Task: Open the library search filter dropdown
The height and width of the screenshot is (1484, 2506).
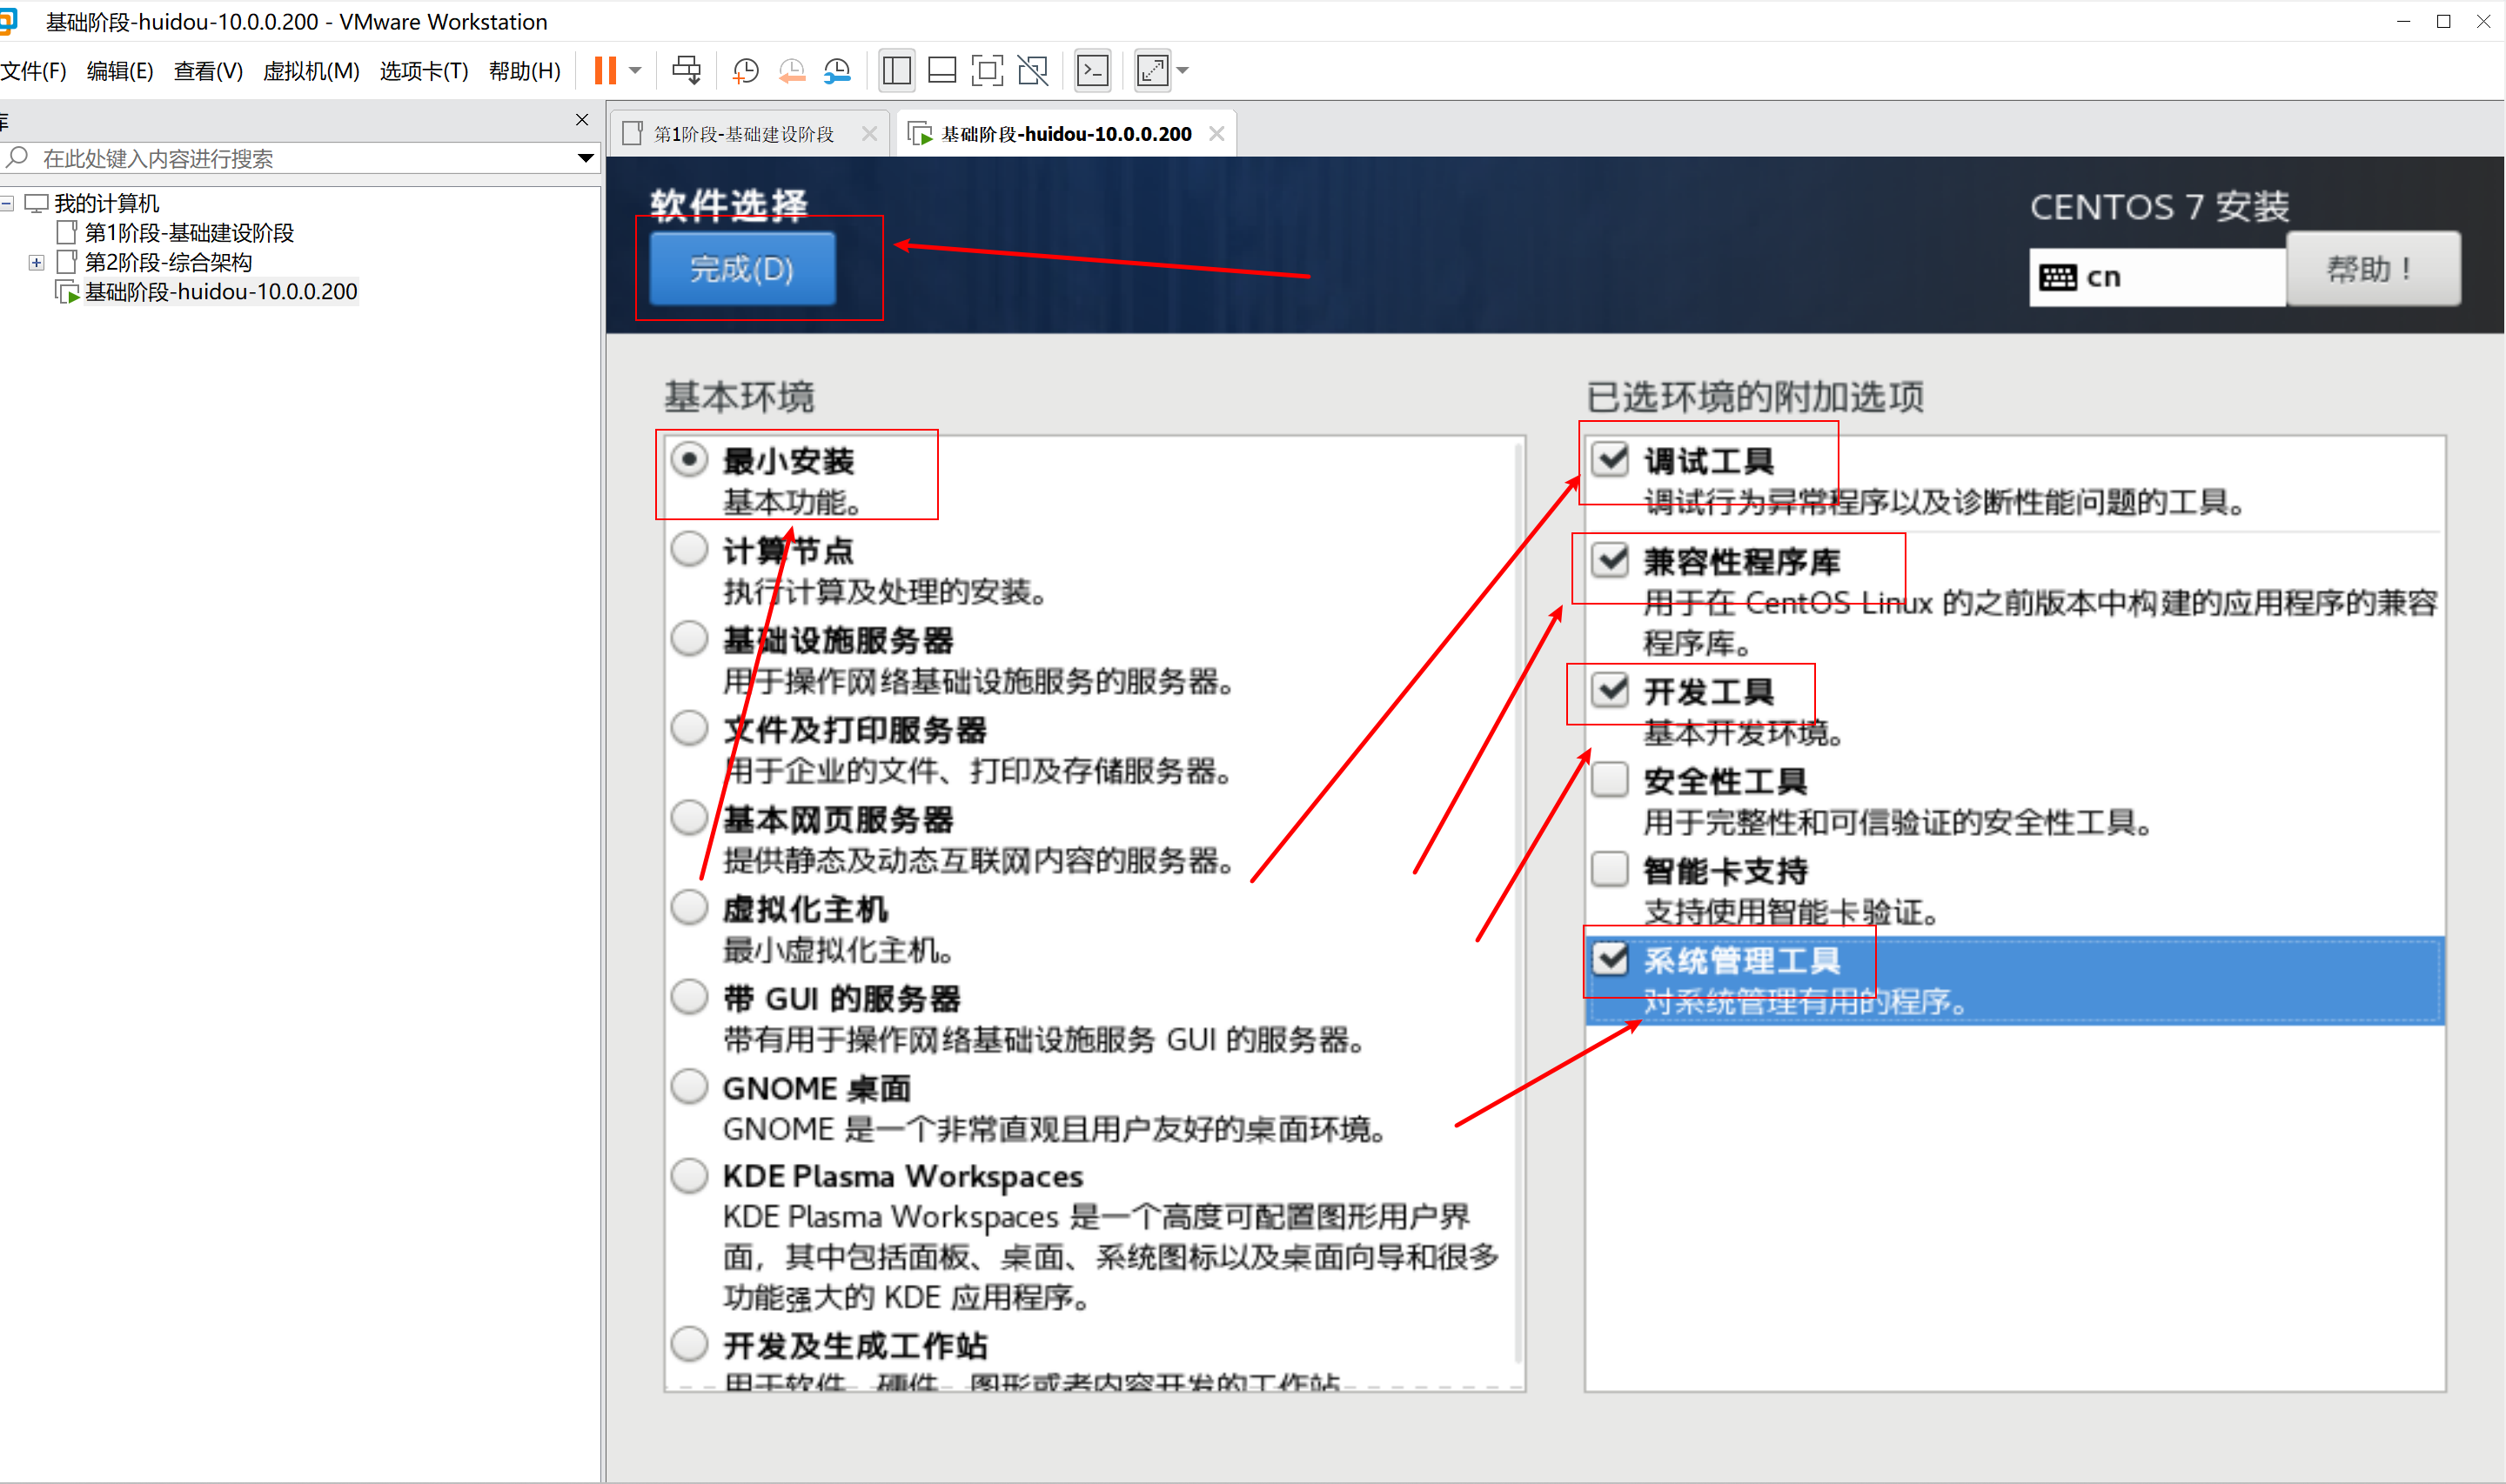Action: [x=586, y=158]
